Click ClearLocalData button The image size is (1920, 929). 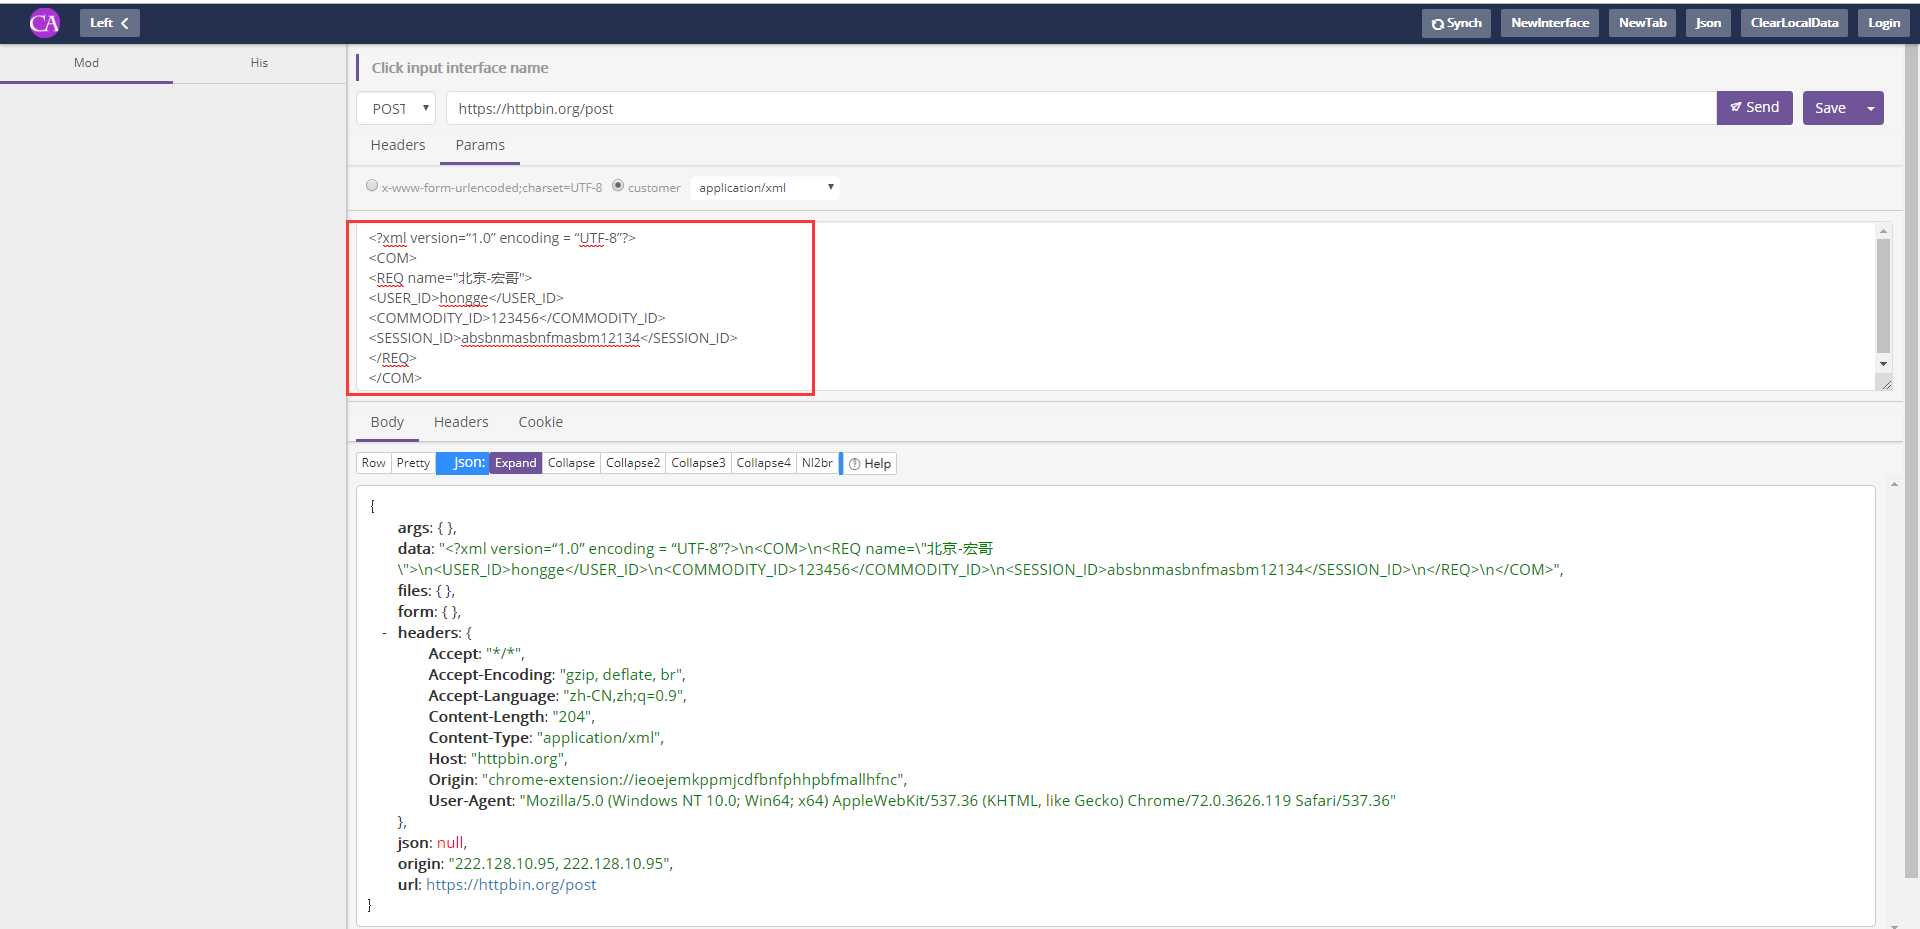(x=1794, y=23)
